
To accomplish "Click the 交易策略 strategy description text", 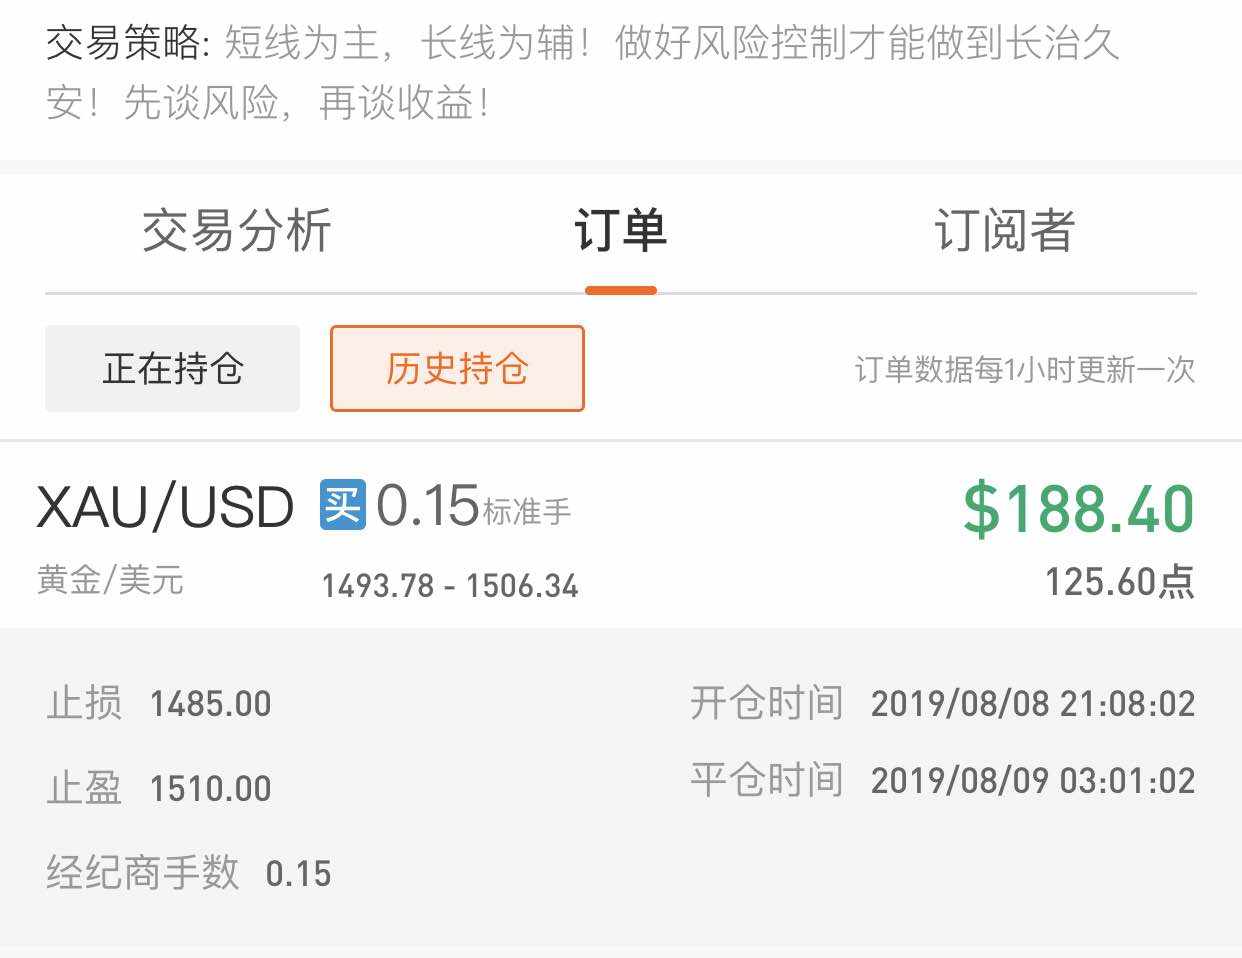I will [582, 72].
